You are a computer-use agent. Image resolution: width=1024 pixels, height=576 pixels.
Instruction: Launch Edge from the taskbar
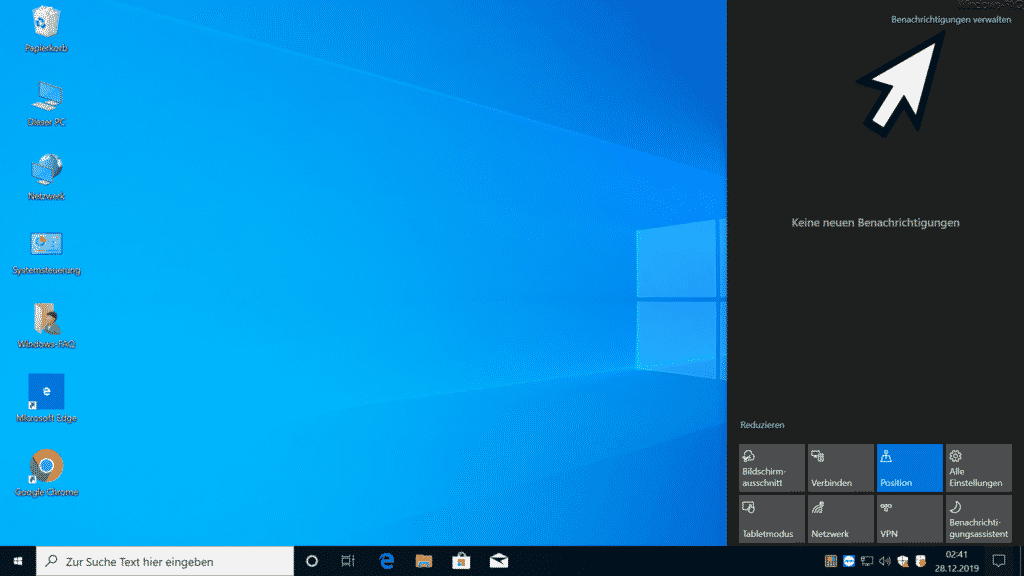[387, 561]
